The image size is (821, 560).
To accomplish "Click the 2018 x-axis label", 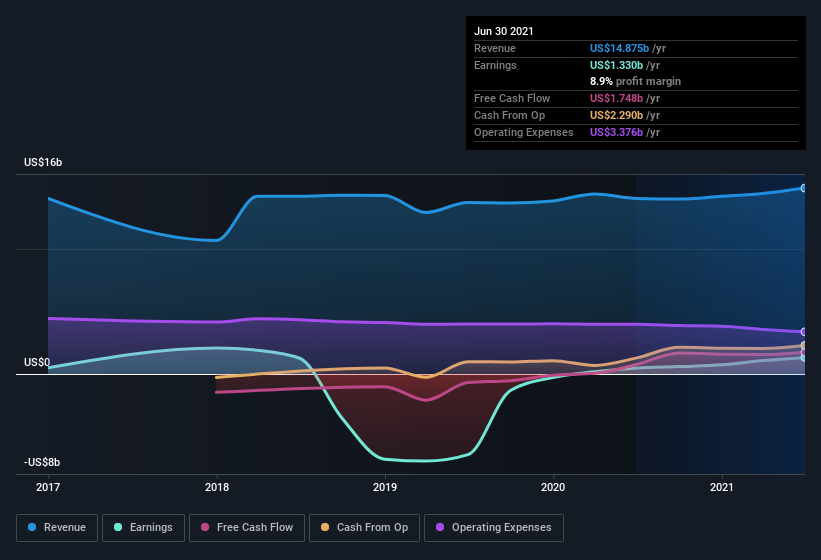I will click(217, 487).
